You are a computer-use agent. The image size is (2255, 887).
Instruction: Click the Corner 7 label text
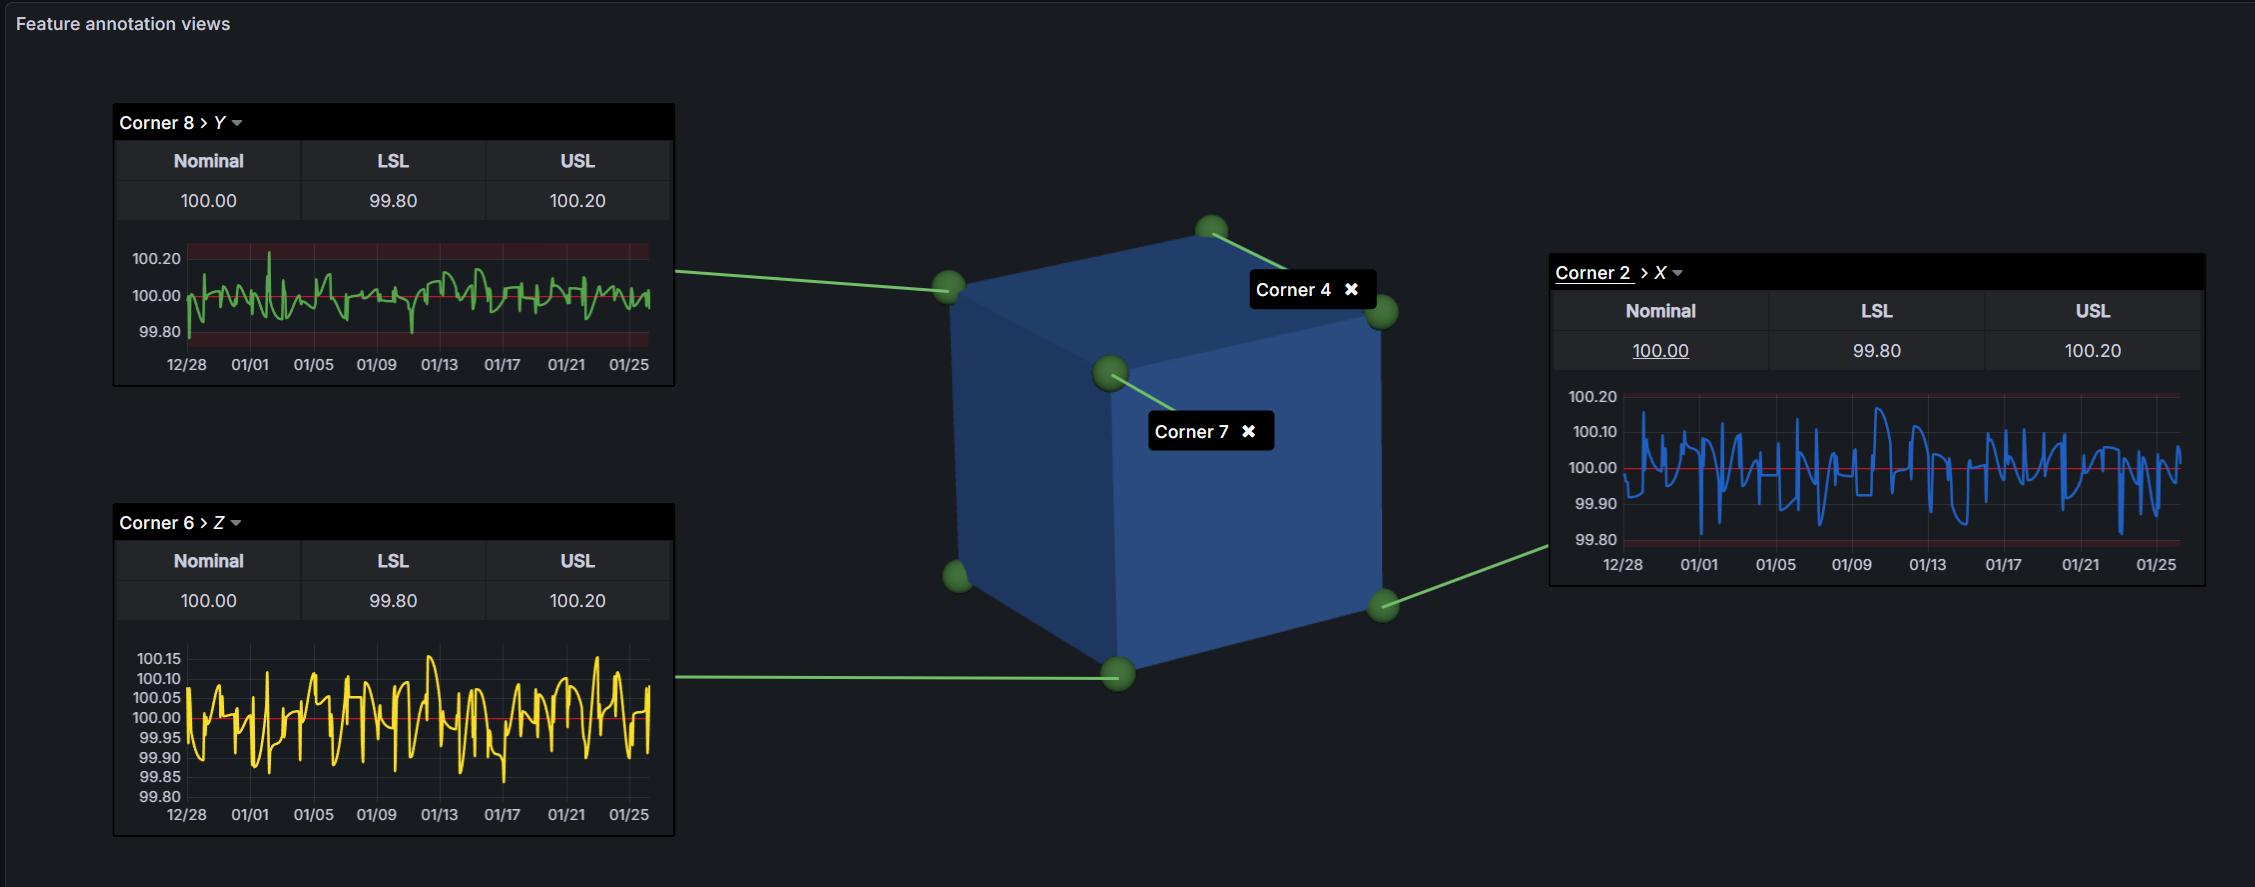pos(1191,432)
